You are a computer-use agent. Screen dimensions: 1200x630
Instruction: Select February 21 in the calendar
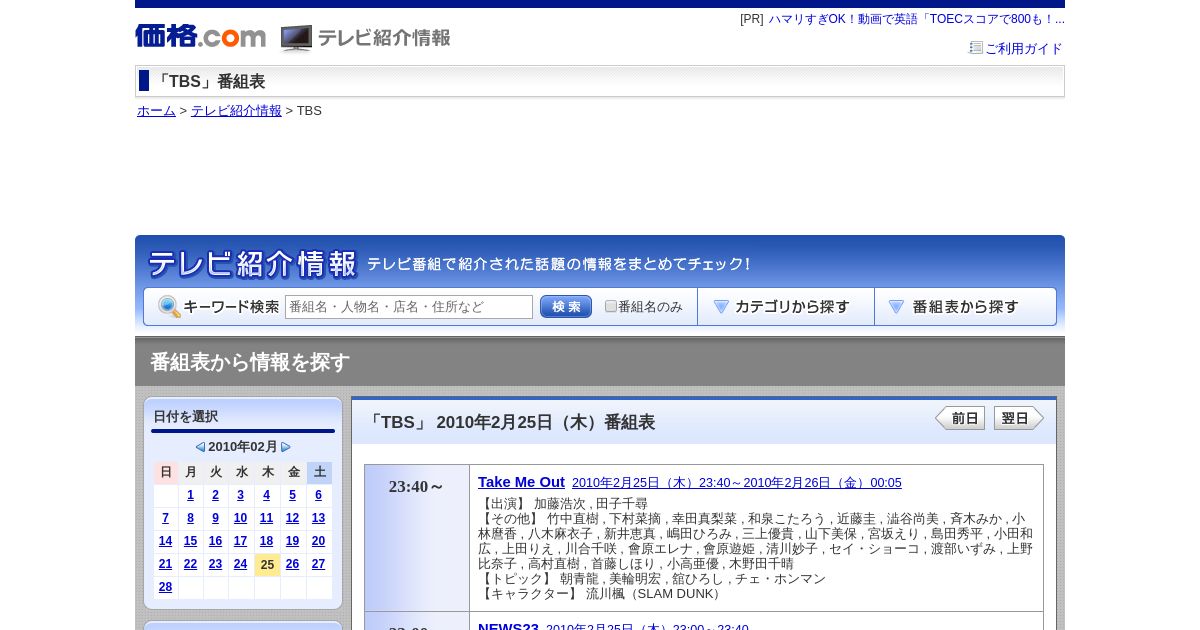165,564
